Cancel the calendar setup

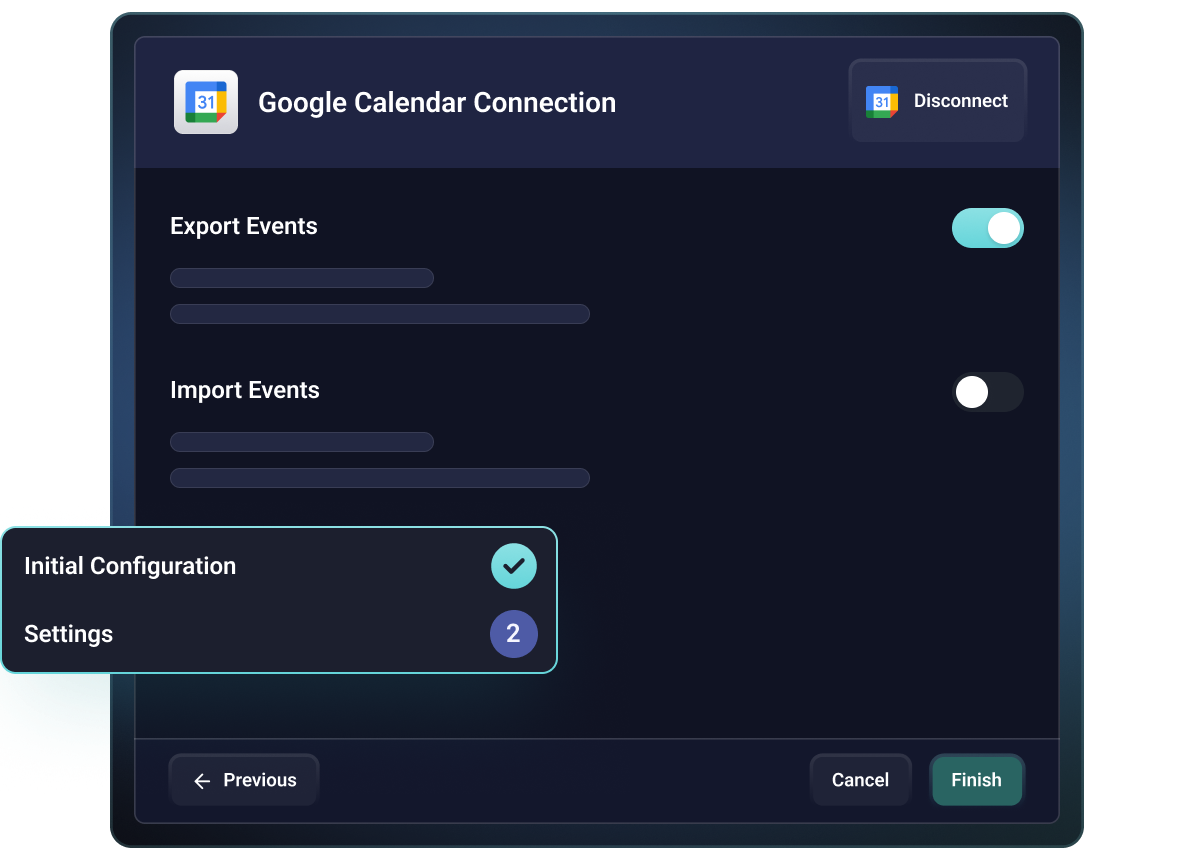click(860, 780)
